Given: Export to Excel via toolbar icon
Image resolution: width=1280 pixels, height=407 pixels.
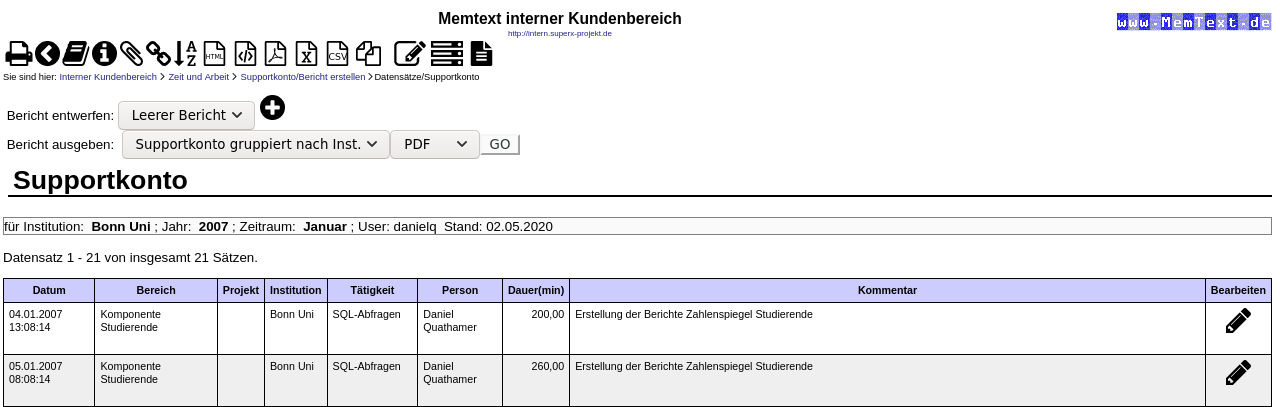Looking at the screenshot, I should [x=307, y=53].
